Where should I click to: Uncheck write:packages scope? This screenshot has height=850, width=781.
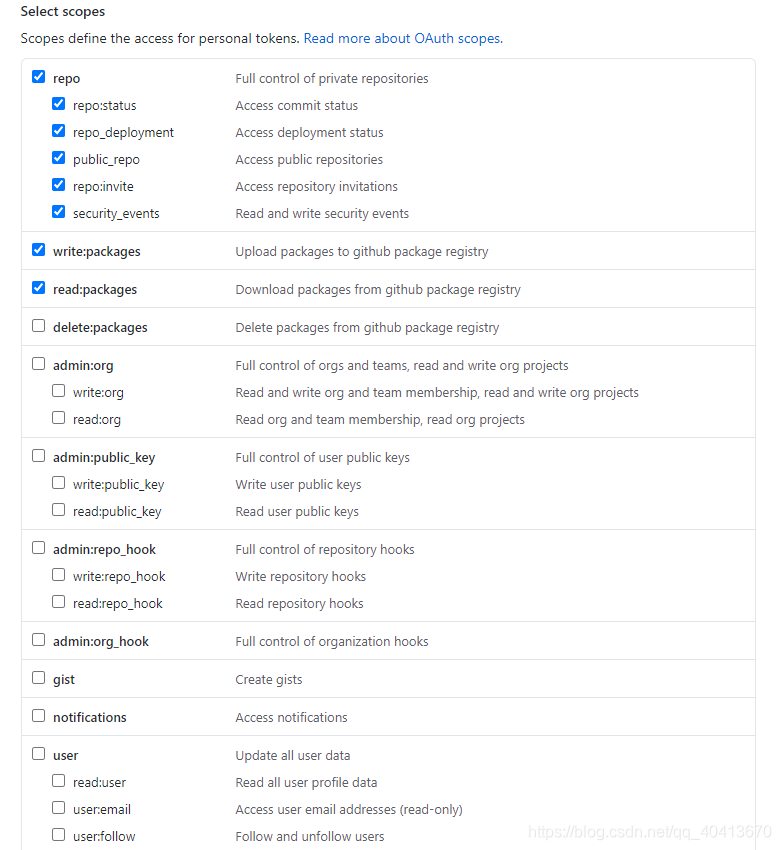tap(38, 249)
